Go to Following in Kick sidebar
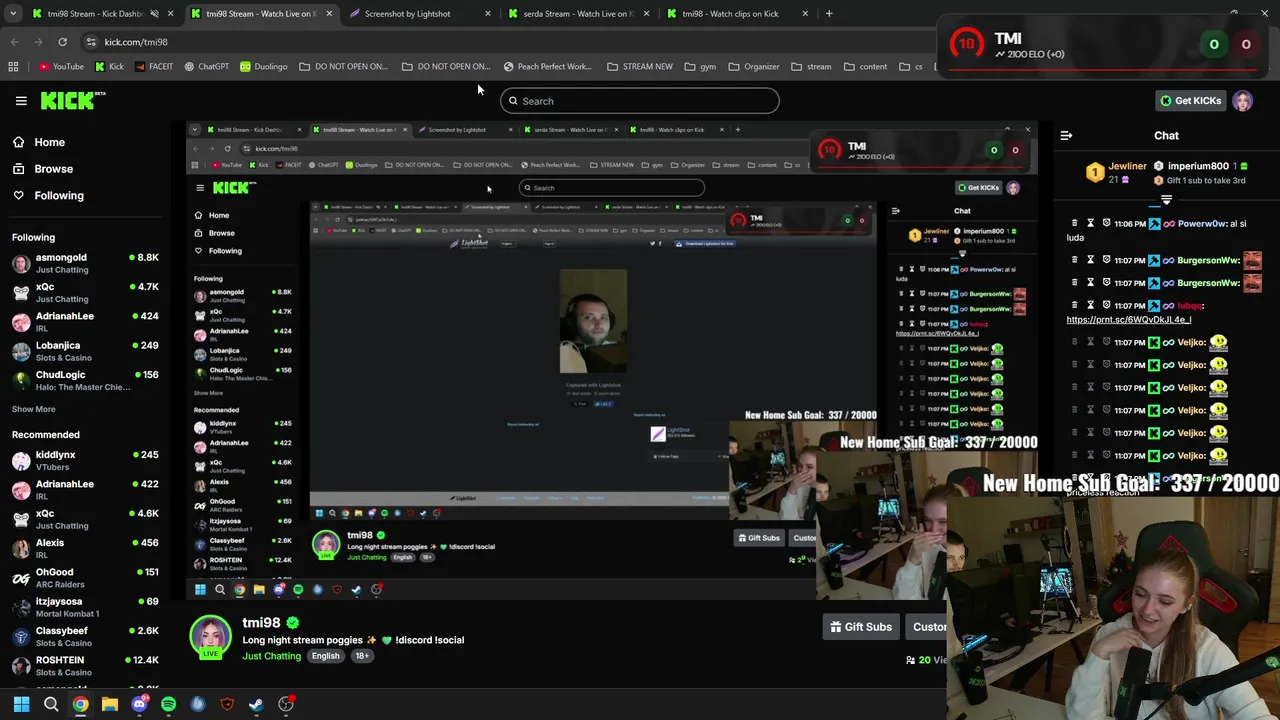Screen dimensions: 1280x720 pyautogui.click(x=48, y=196)
